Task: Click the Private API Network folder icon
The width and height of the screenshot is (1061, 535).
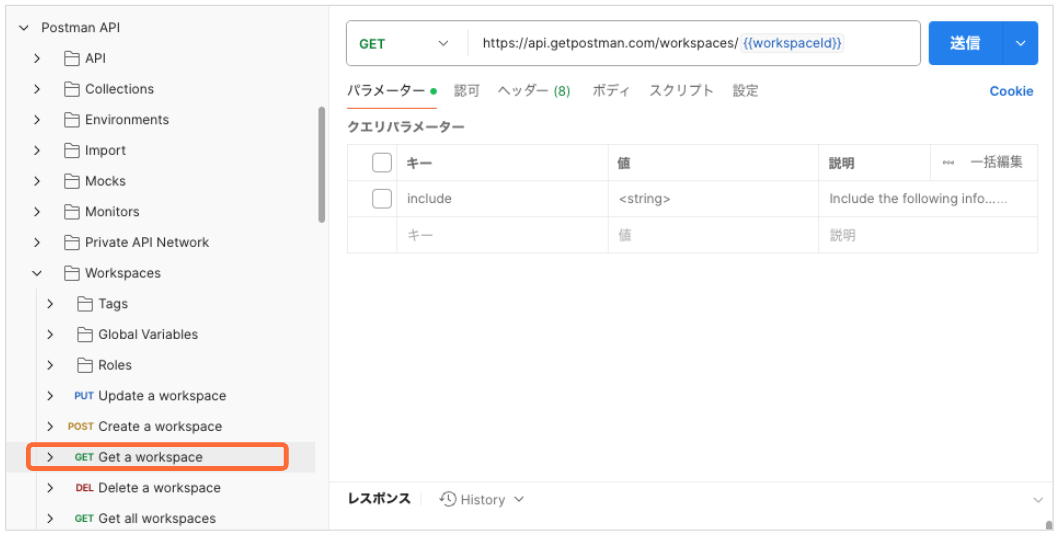Action: [71, 242]
